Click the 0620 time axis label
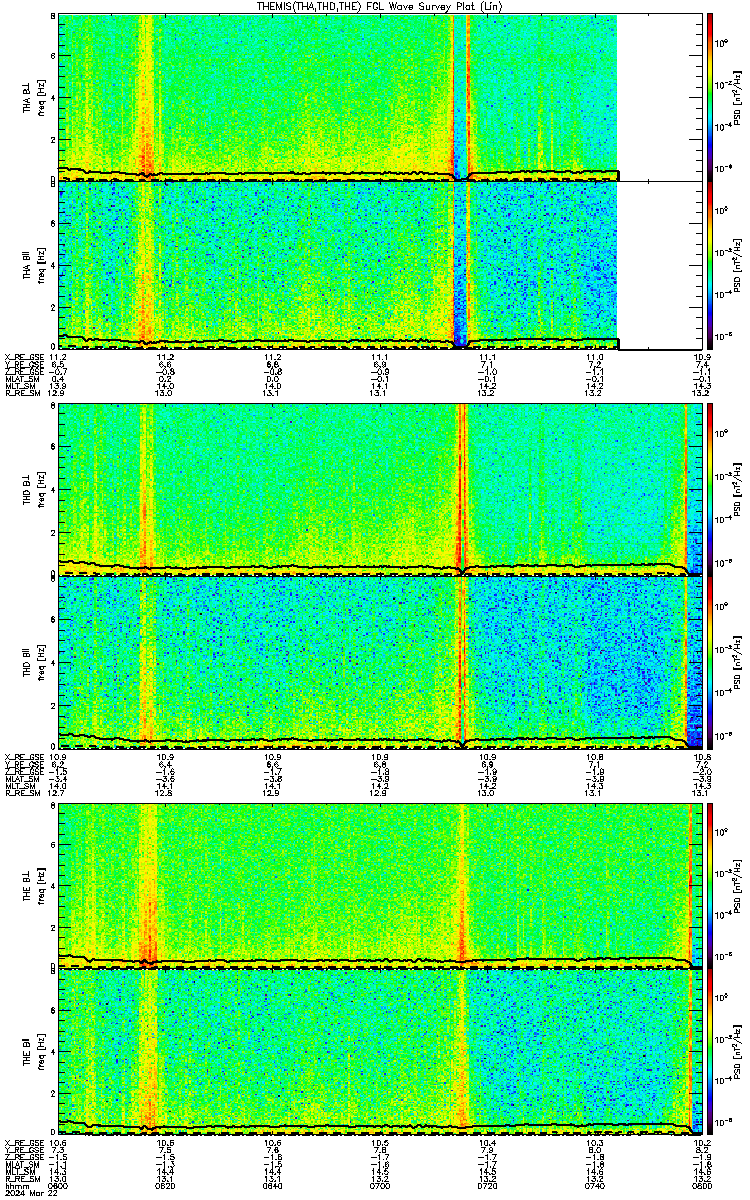 click(x=165, y=1185)
